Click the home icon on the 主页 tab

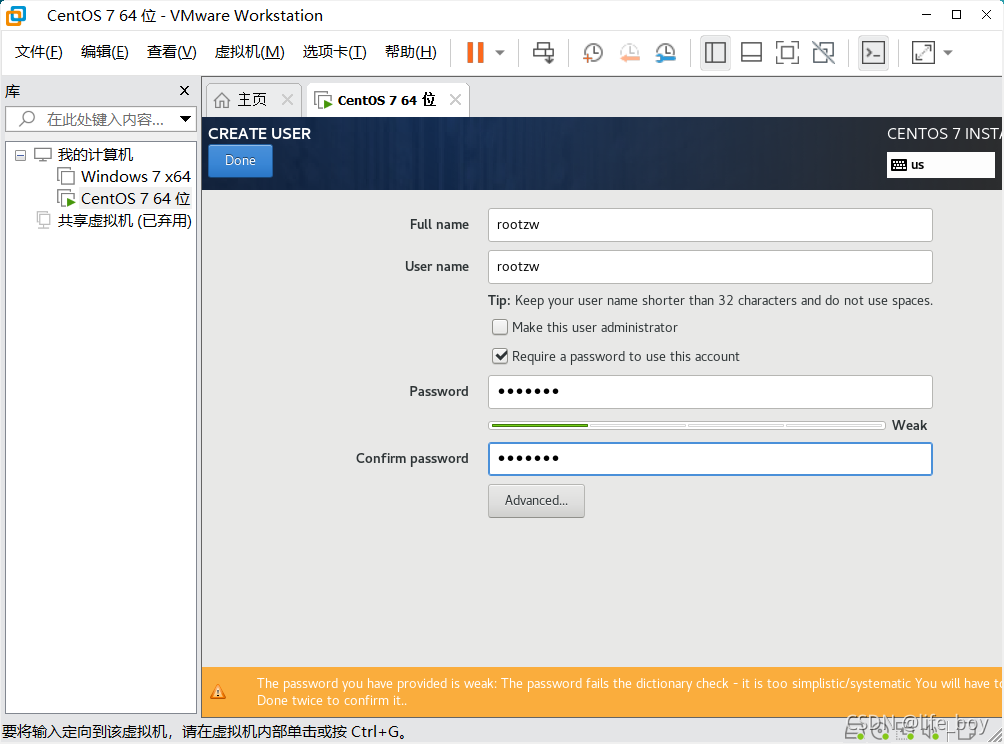222,100
